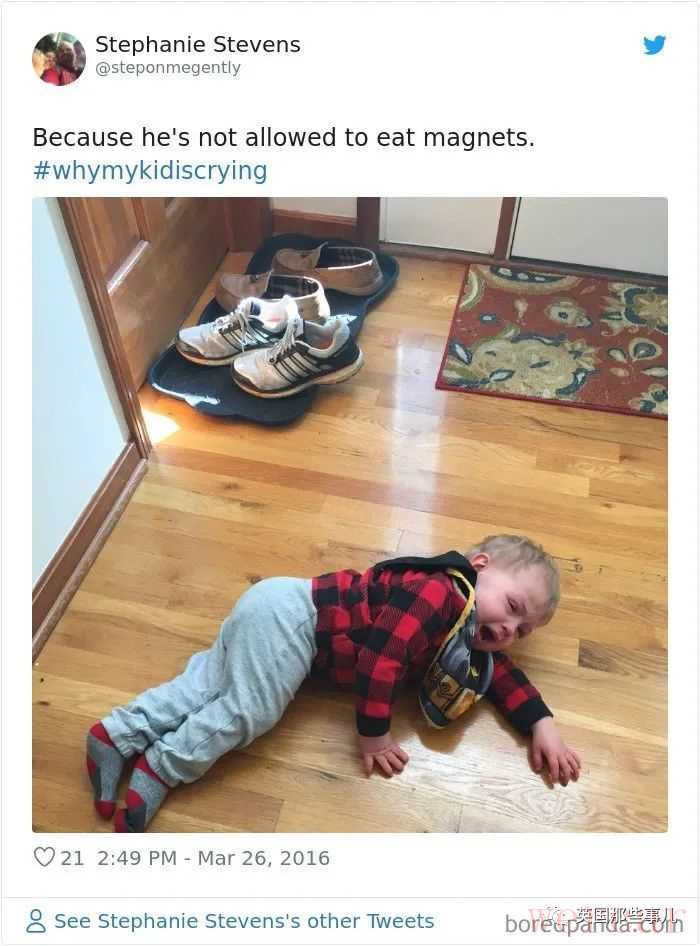Click the tweet text about eating magnets
The image size is (700, 946).
pyautogui.click(x=284, y=138)
